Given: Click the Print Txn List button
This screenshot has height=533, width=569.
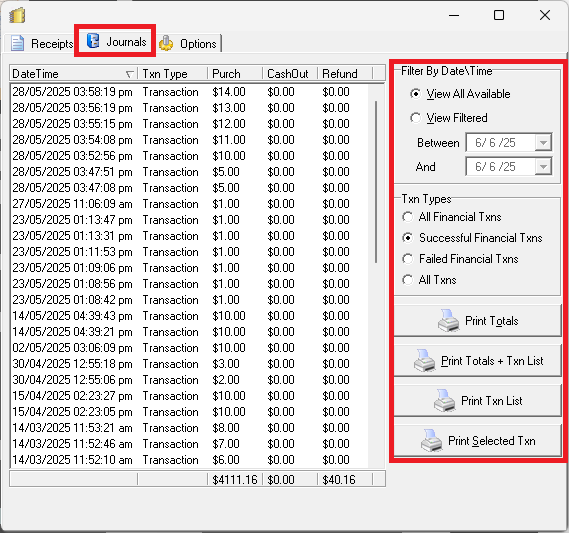Looking at the screenshot, I should click(x=478, y=401).
